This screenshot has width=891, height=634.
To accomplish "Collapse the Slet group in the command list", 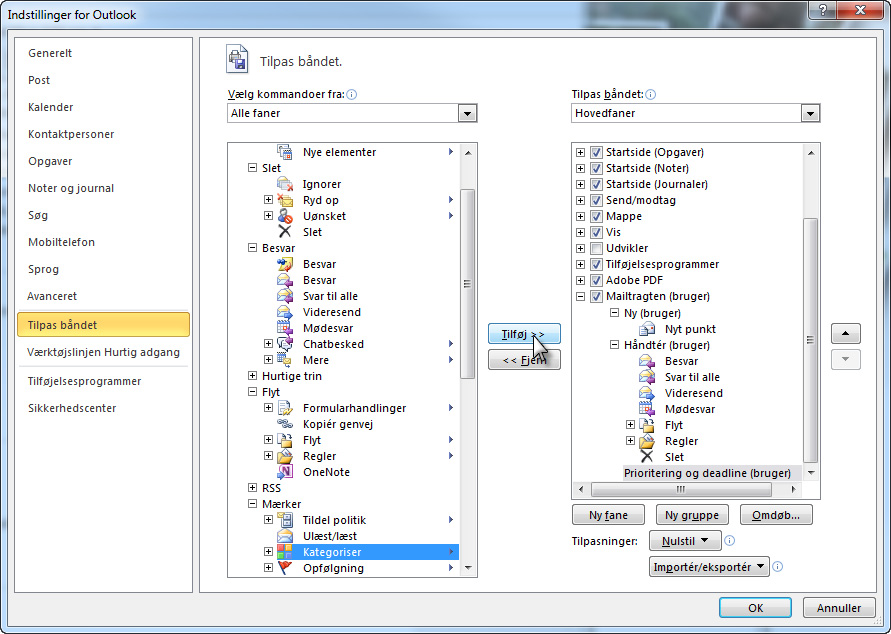I will 252,168.
